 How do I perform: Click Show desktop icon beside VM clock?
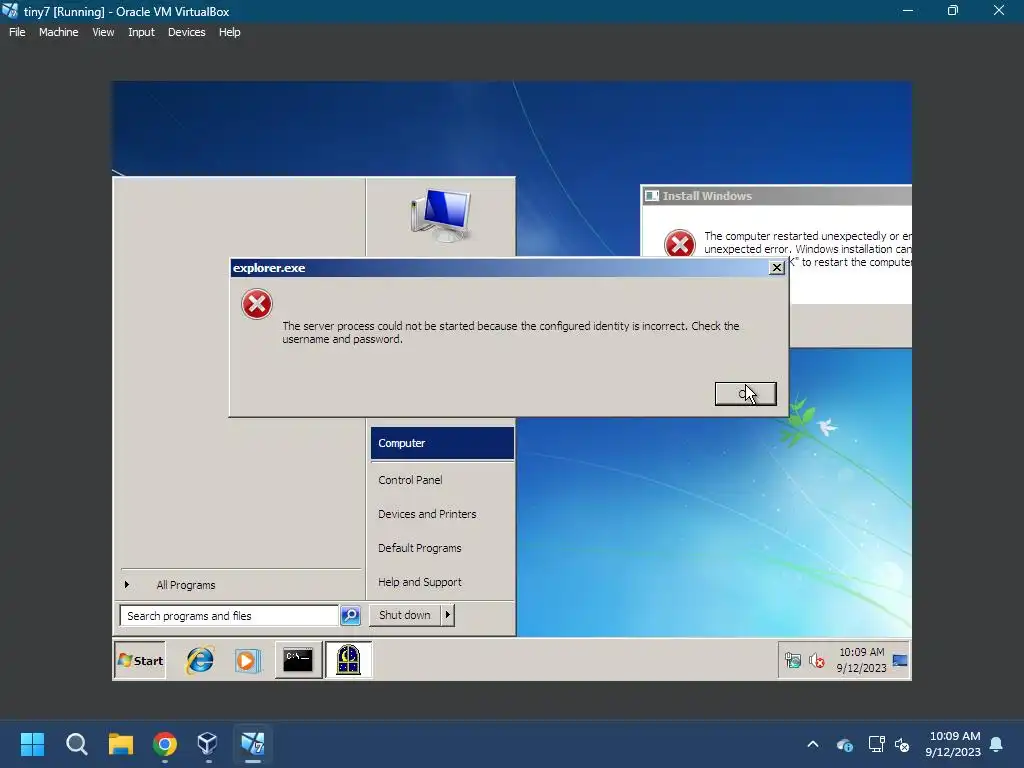click(900, 660)
